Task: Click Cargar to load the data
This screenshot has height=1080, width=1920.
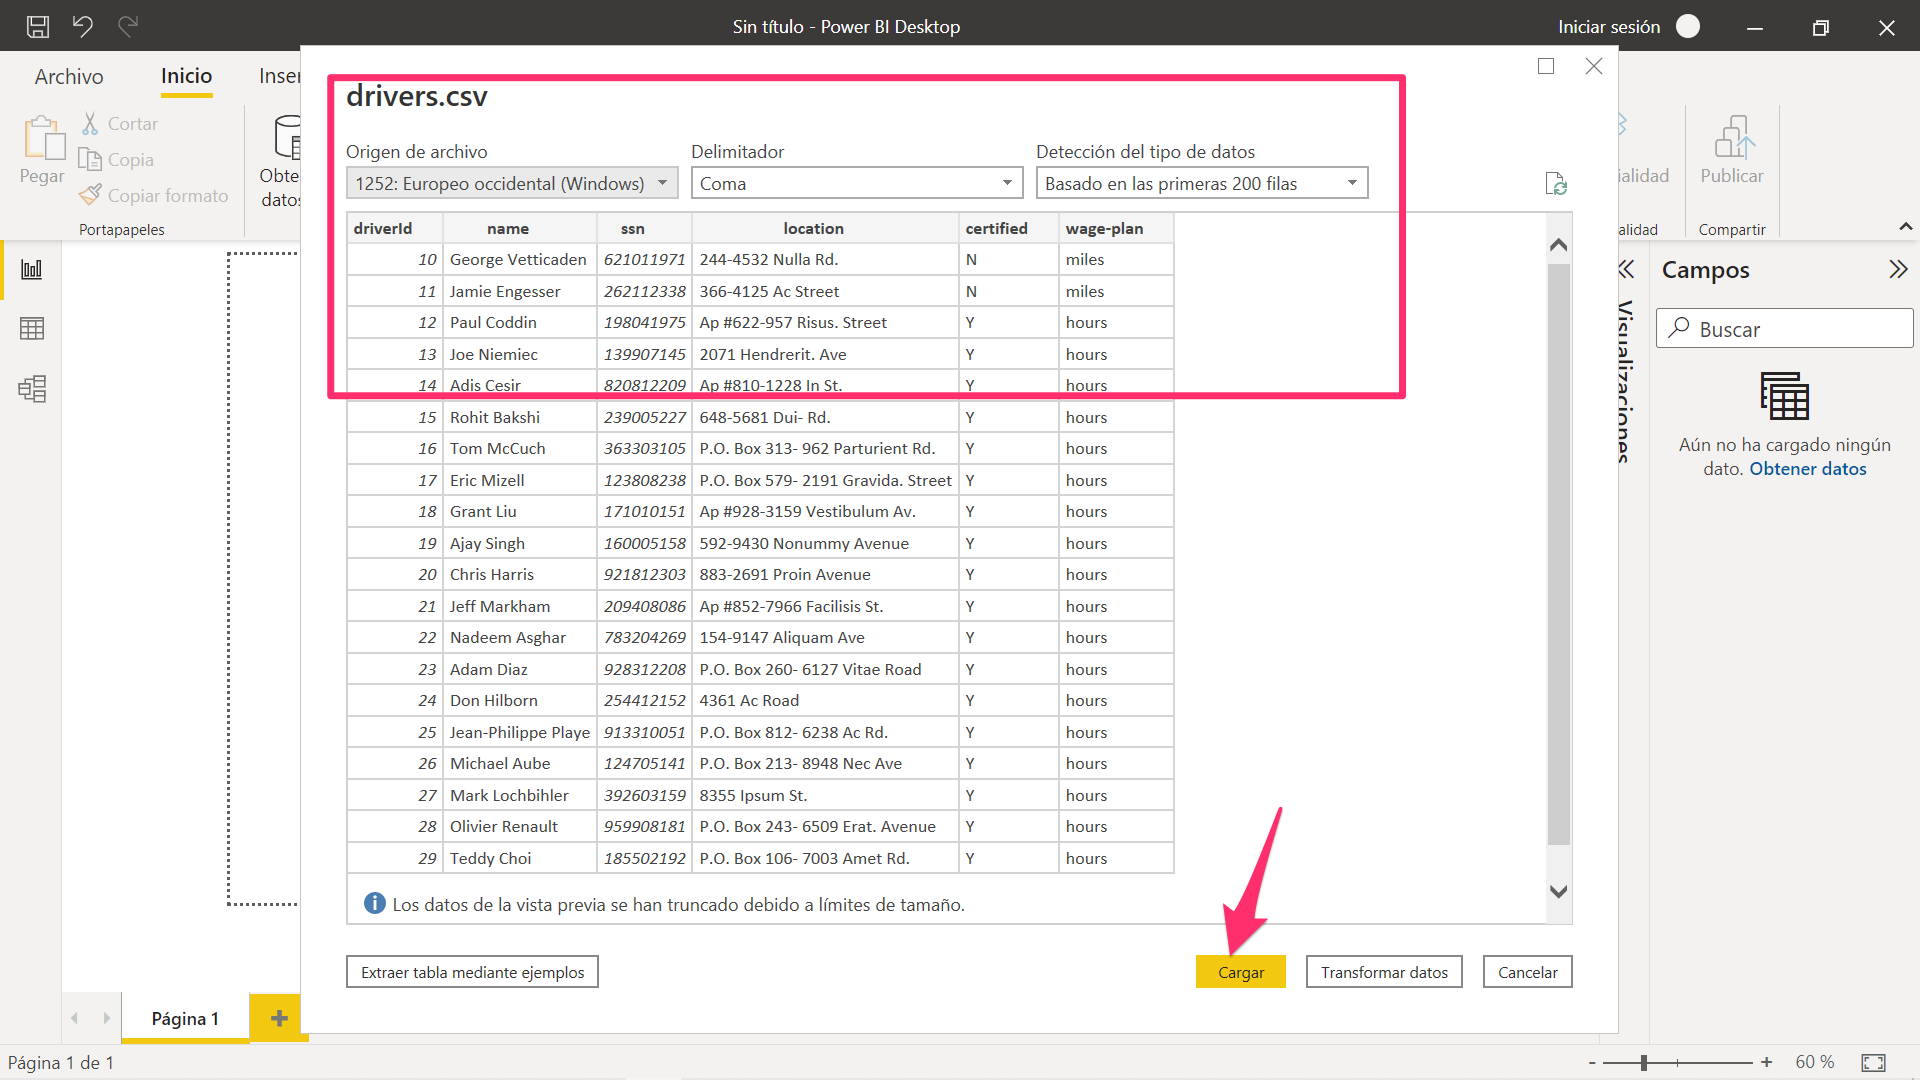Action: [1241, 972]
